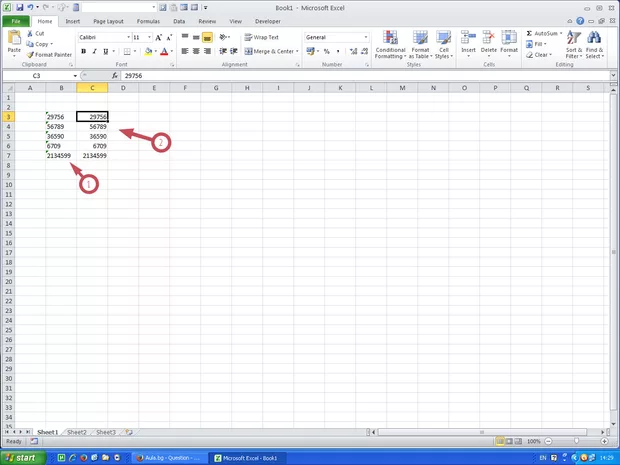Switch to the Page Layout tab
Screen dimensions: 620x465
coord(108,21)
